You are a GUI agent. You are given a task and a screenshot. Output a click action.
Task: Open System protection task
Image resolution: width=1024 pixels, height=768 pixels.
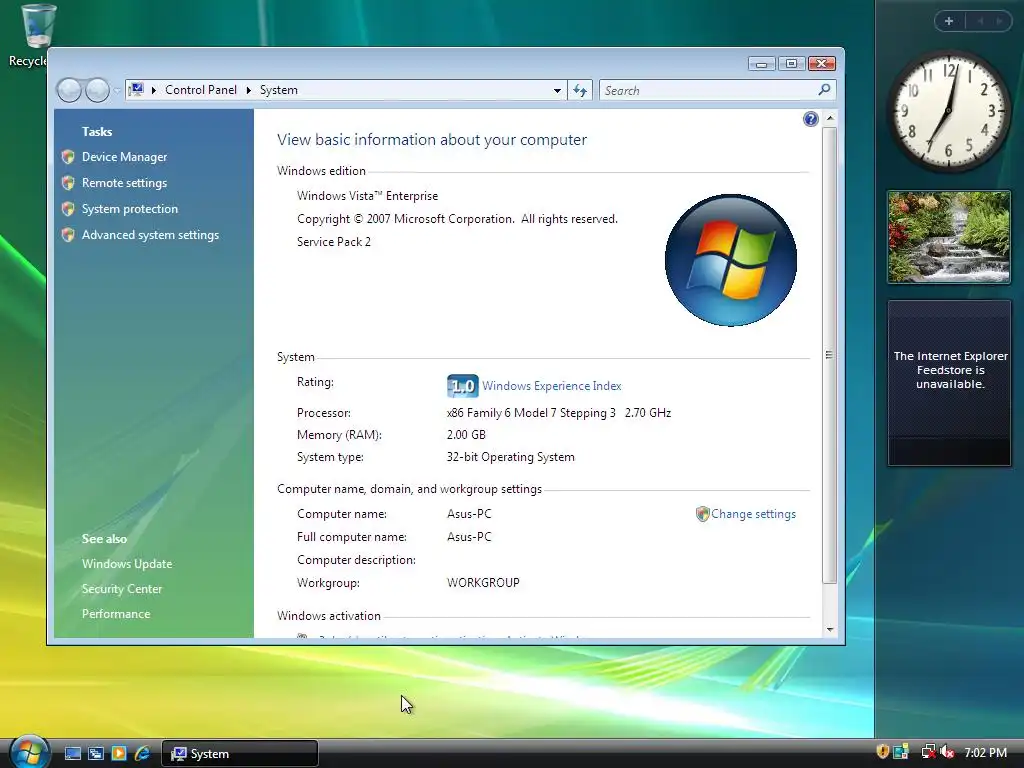pos(129,209)
